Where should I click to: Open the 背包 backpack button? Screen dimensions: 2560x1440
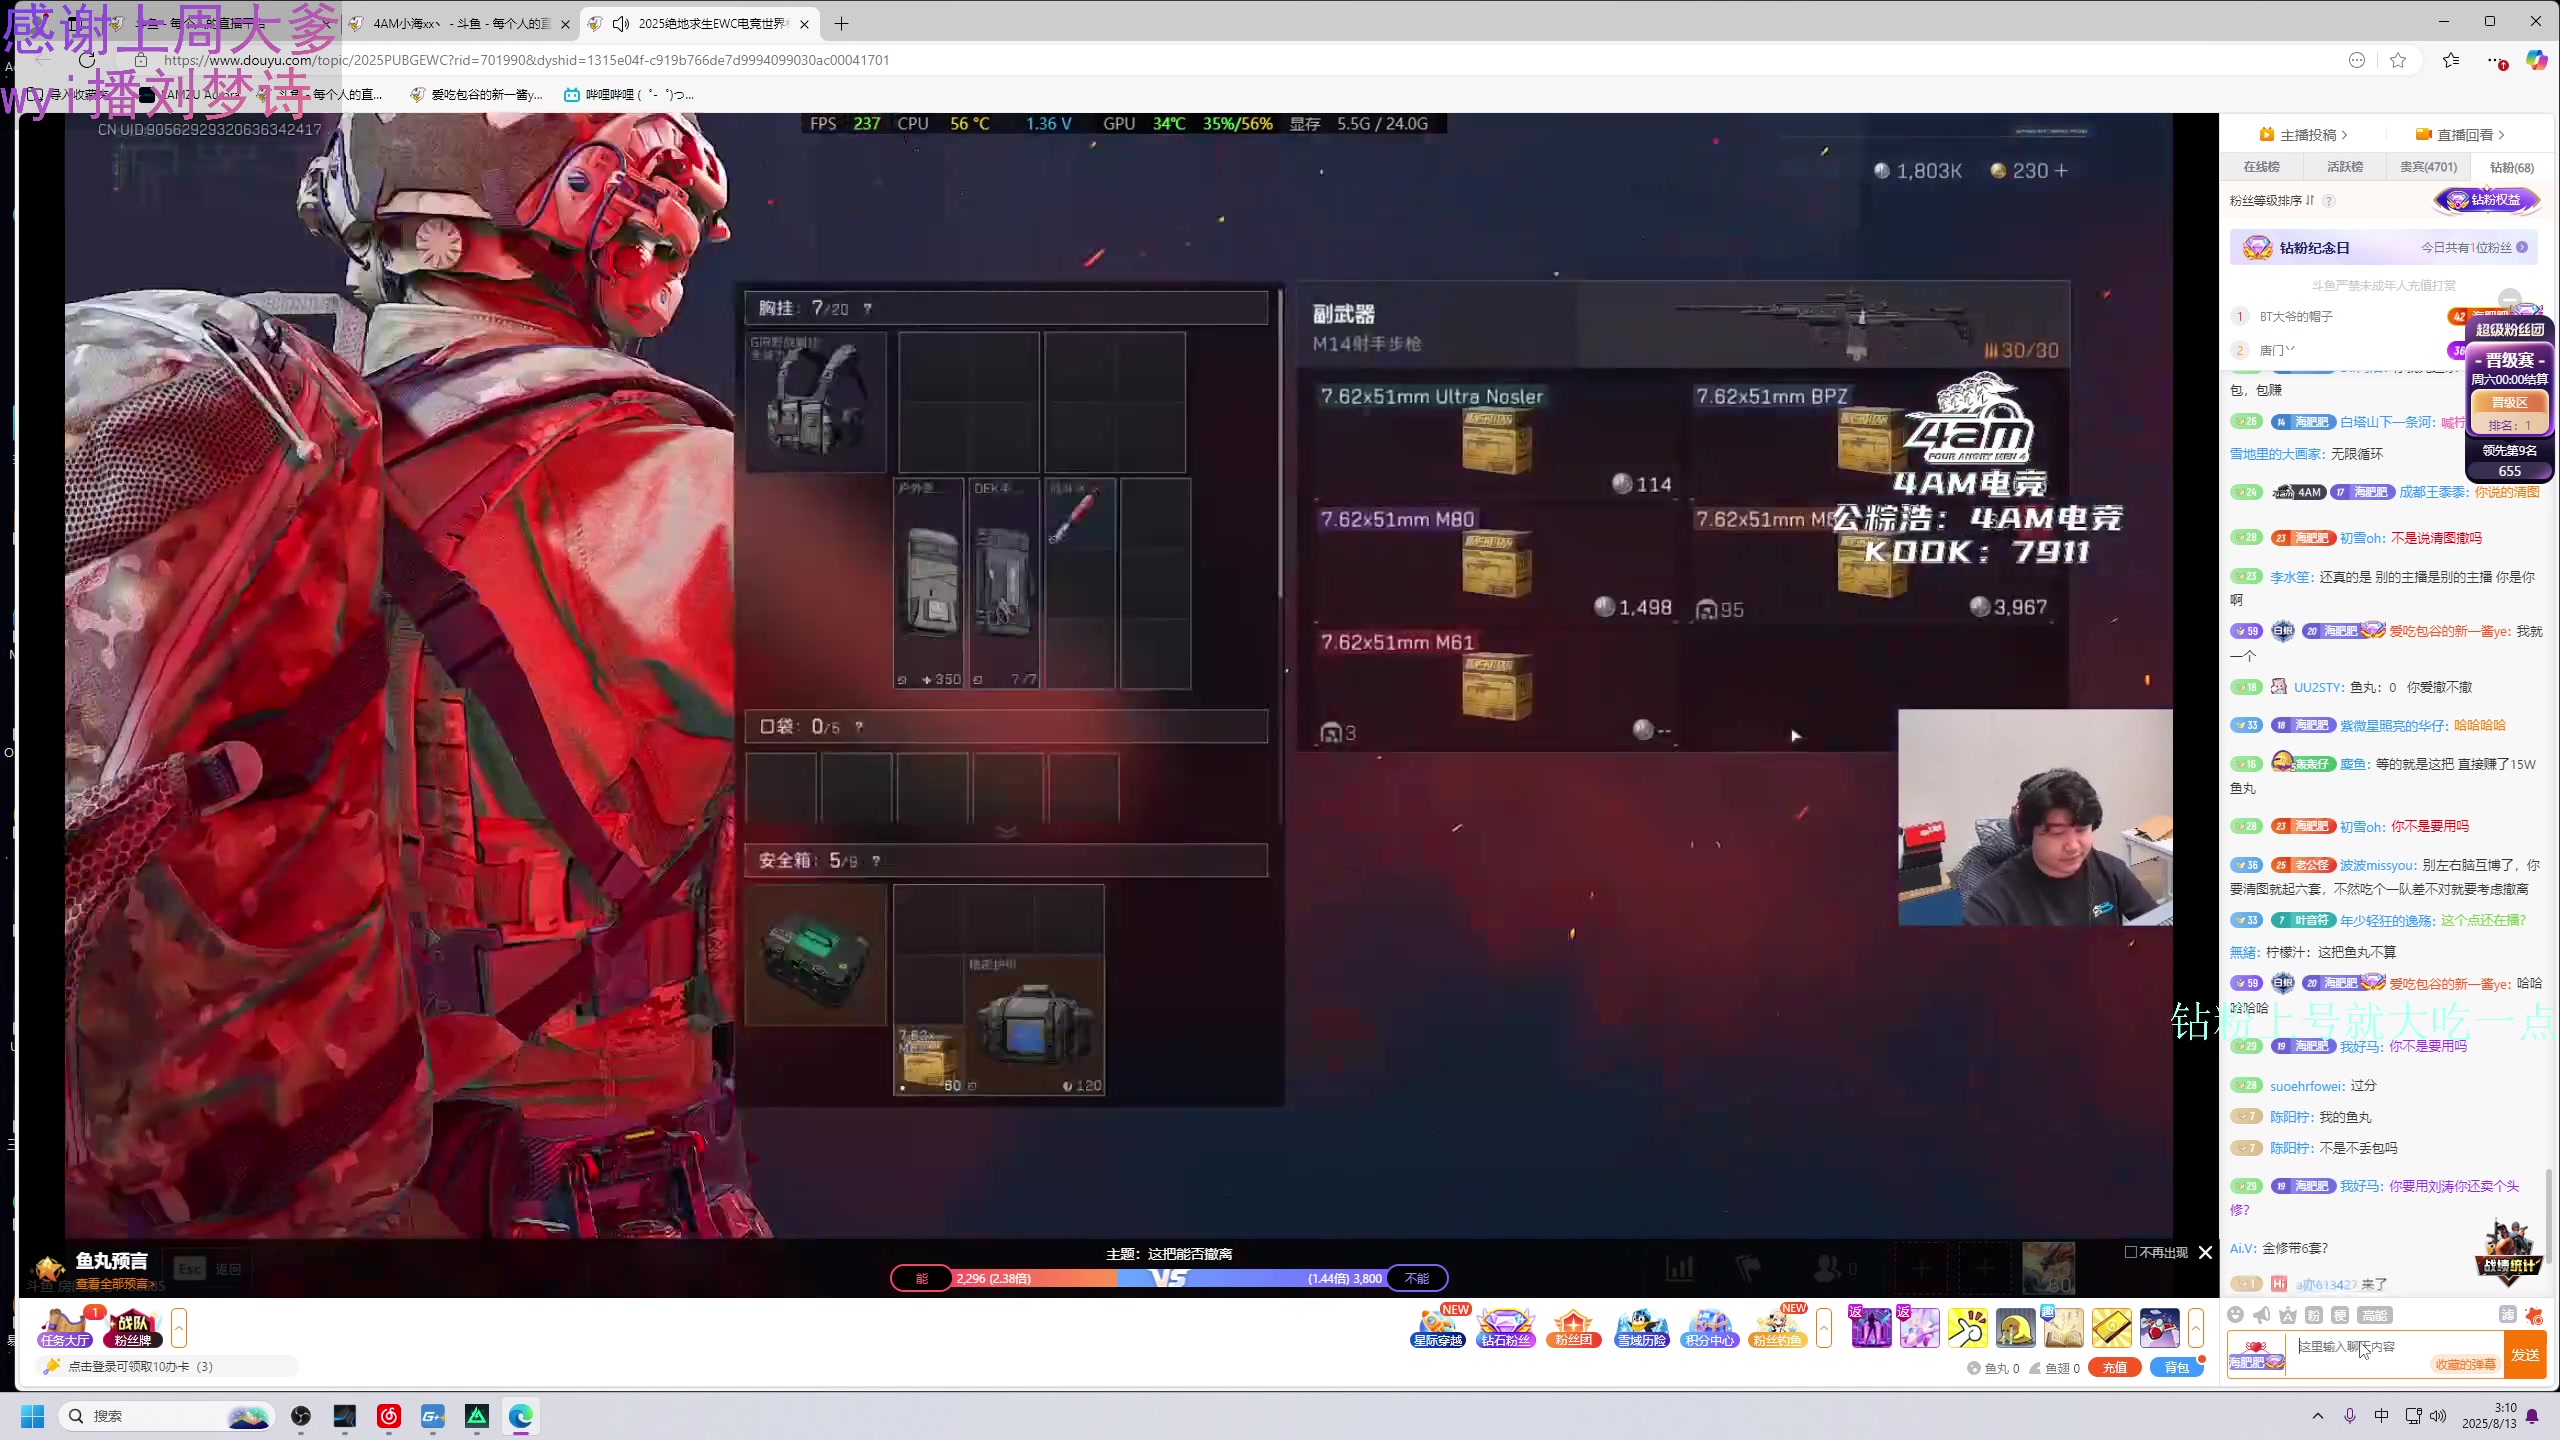point(2177,1368)
